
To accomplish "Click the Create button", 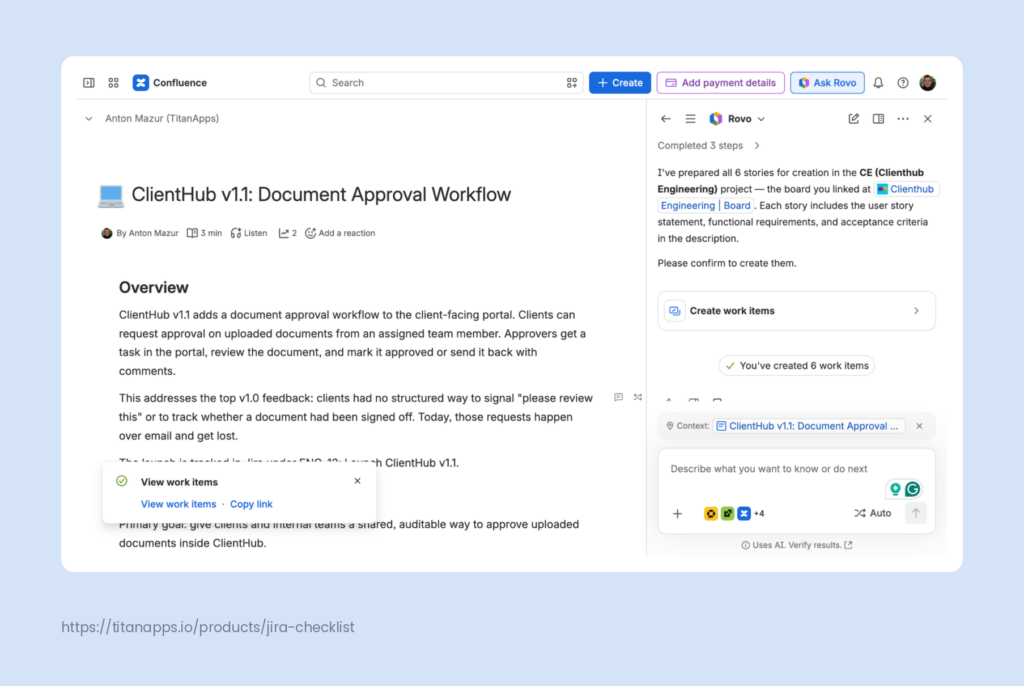I will (x=620, y=83).
